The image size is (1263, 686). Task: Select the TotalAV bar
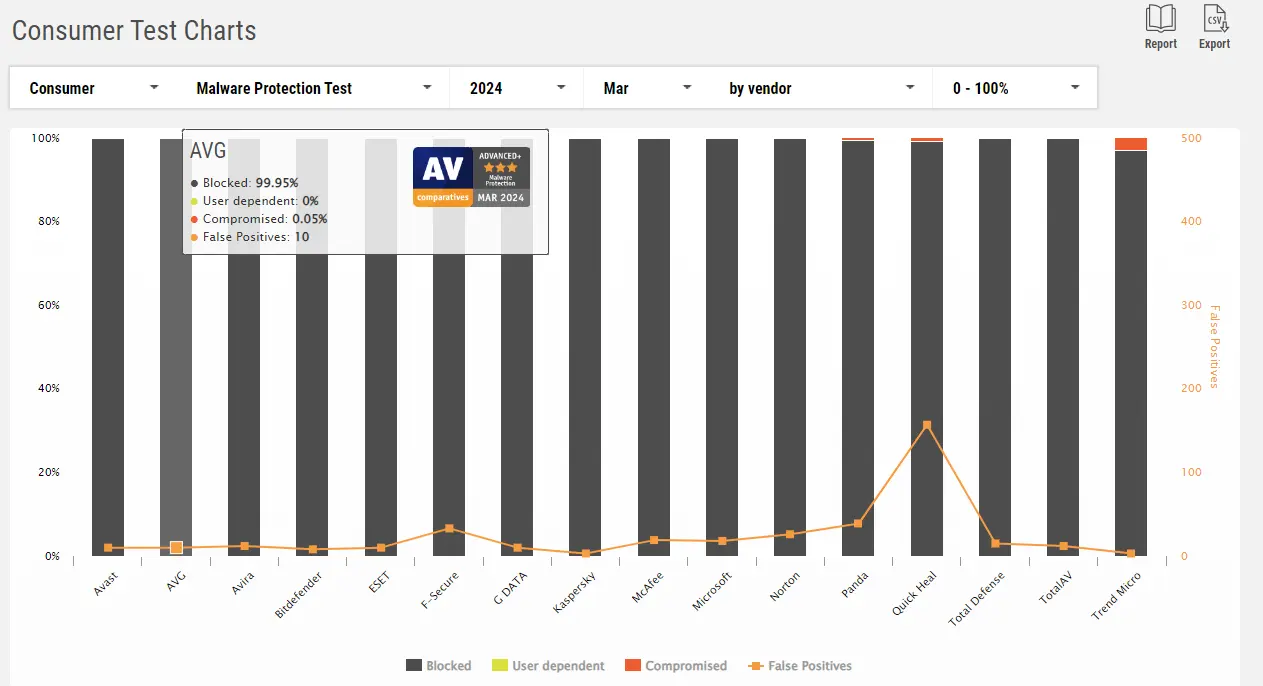click(x=1063, y=347)
